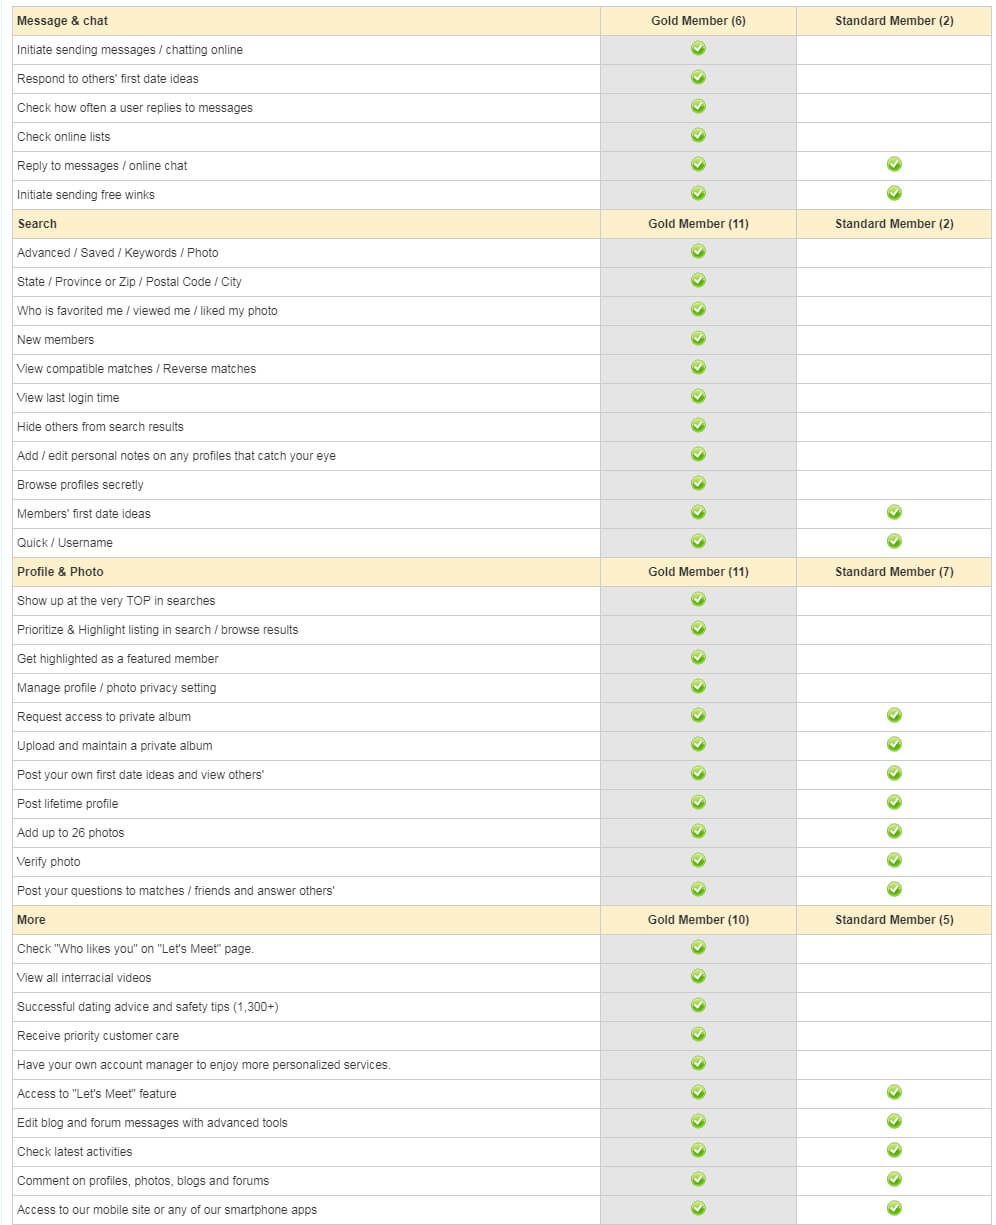Click Gold checkmark for 'View all interracial videos'

pos(698,976)
